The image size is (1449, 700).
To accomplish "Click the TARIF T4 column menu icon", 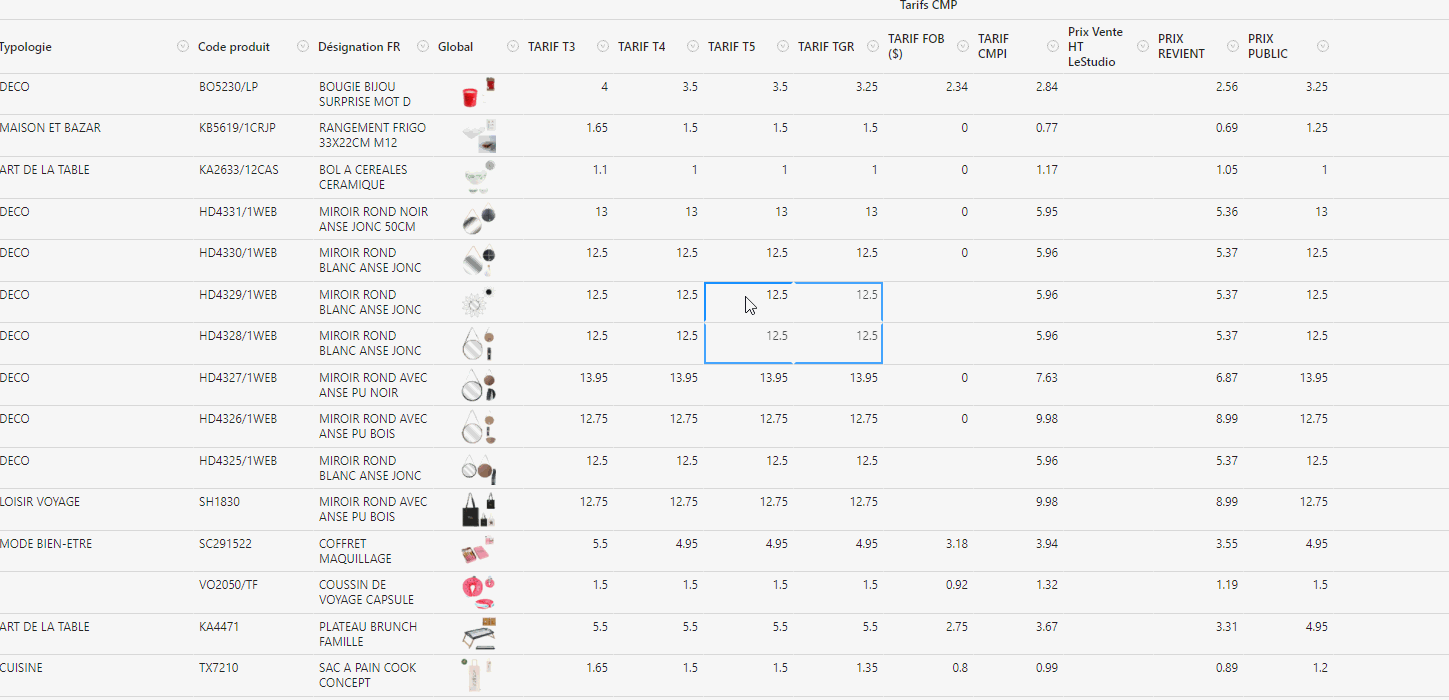I will coord(692,46).
